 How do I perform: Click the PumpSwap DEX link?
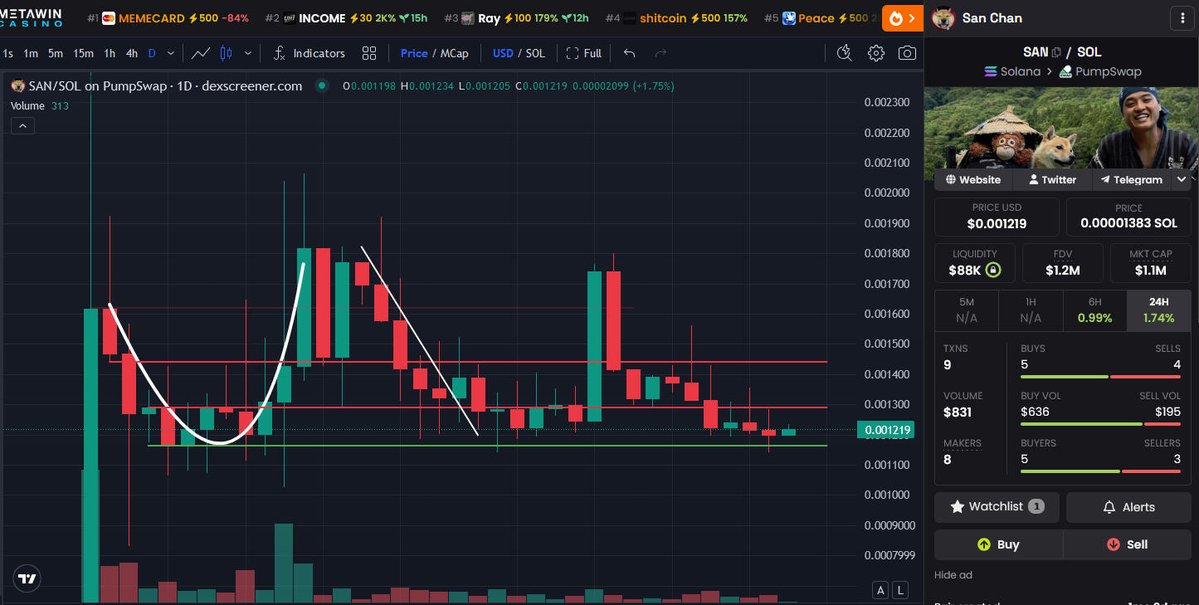1100,71
